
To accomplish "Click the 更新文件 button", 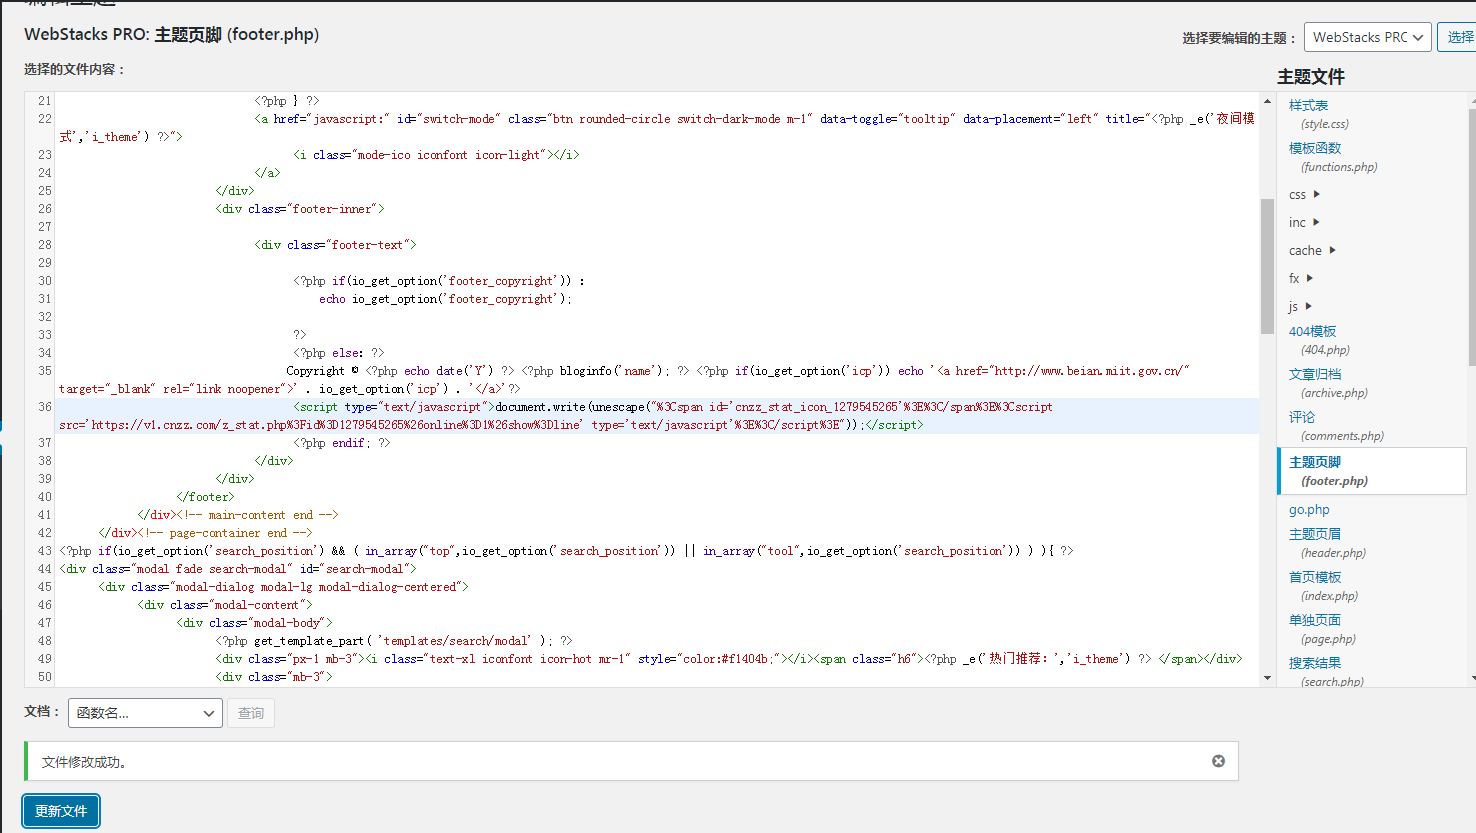I will point(61,811).
